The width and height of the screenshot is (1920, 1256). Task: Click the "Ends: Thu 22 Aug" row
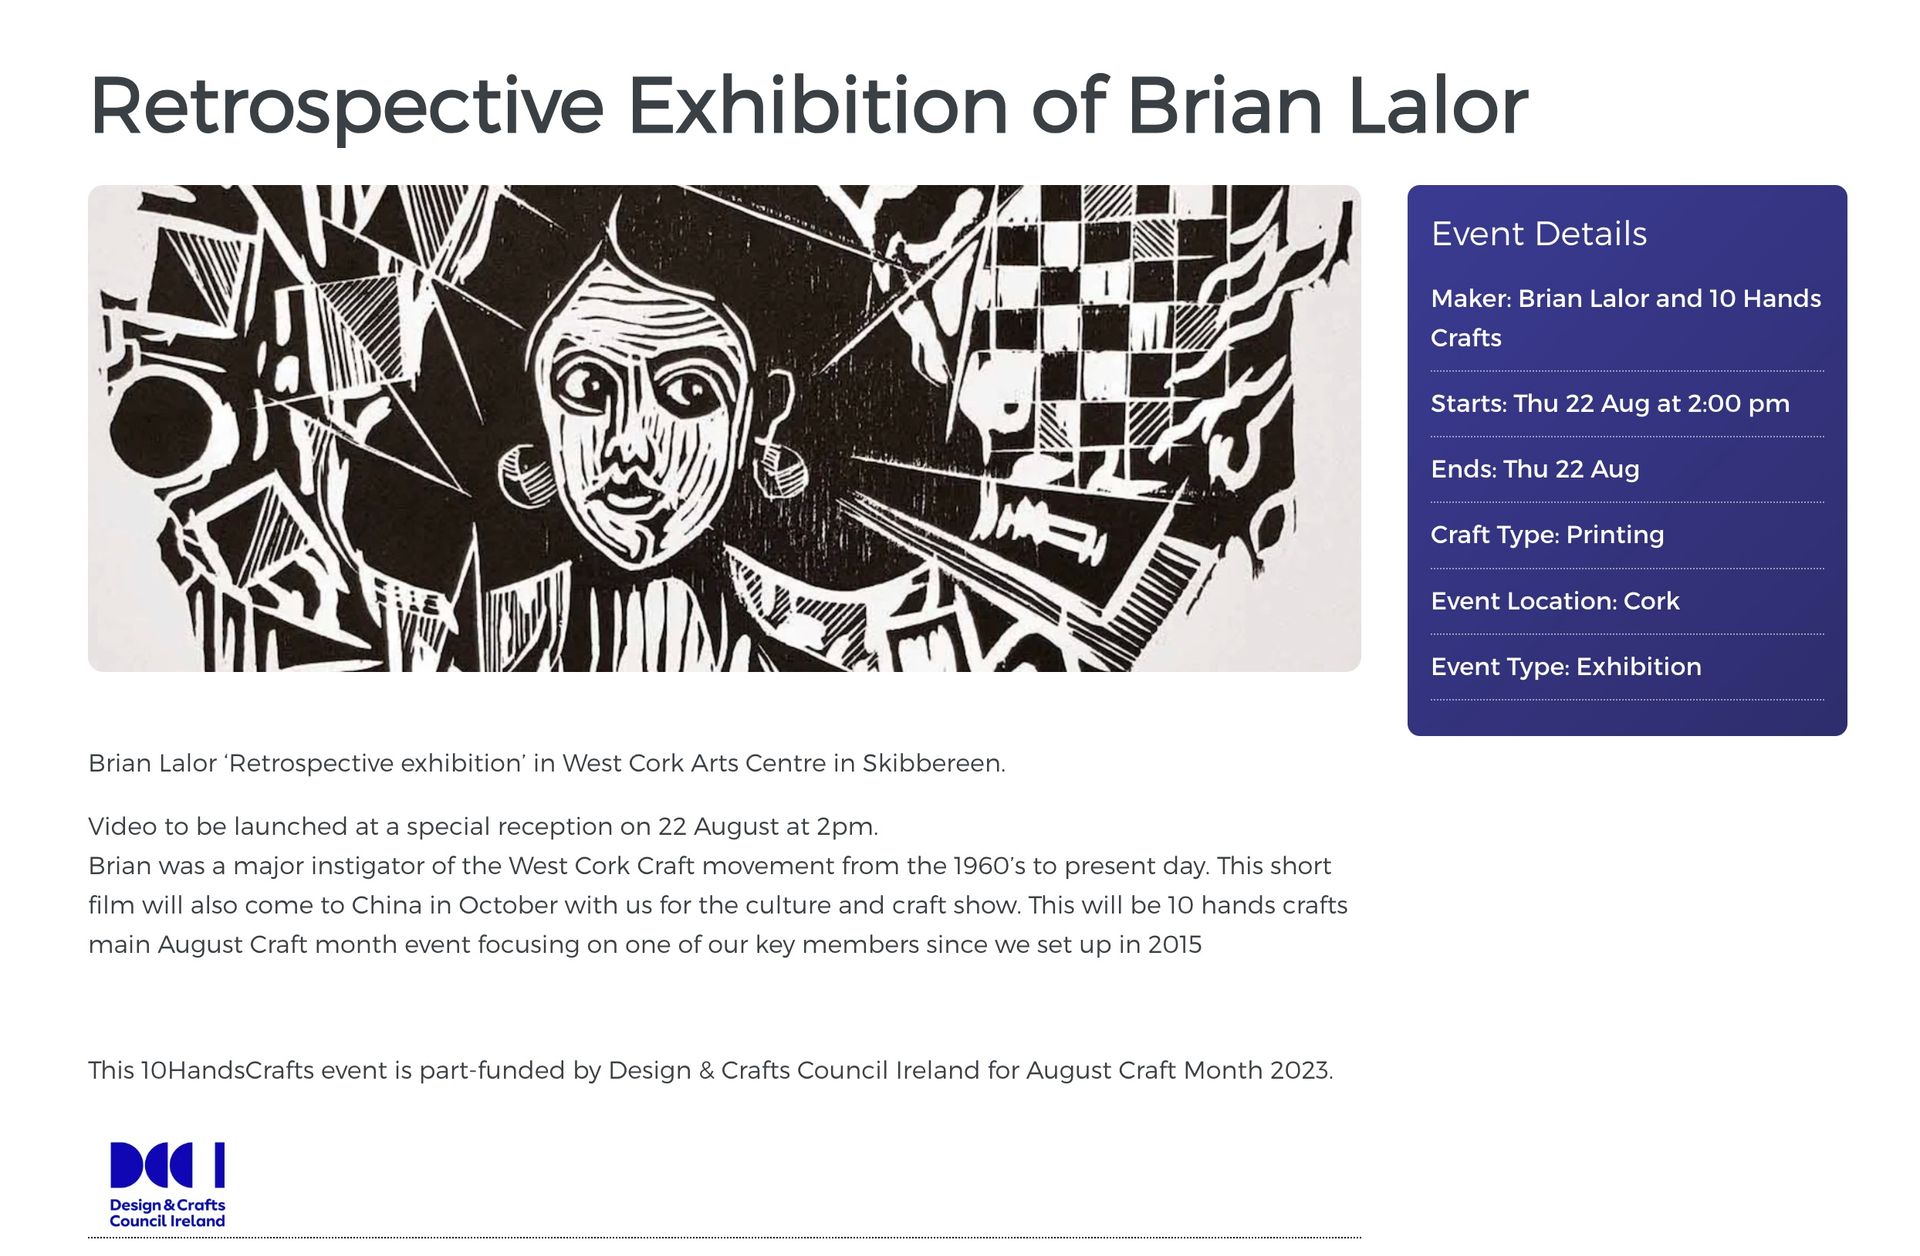coord(1534,469)
